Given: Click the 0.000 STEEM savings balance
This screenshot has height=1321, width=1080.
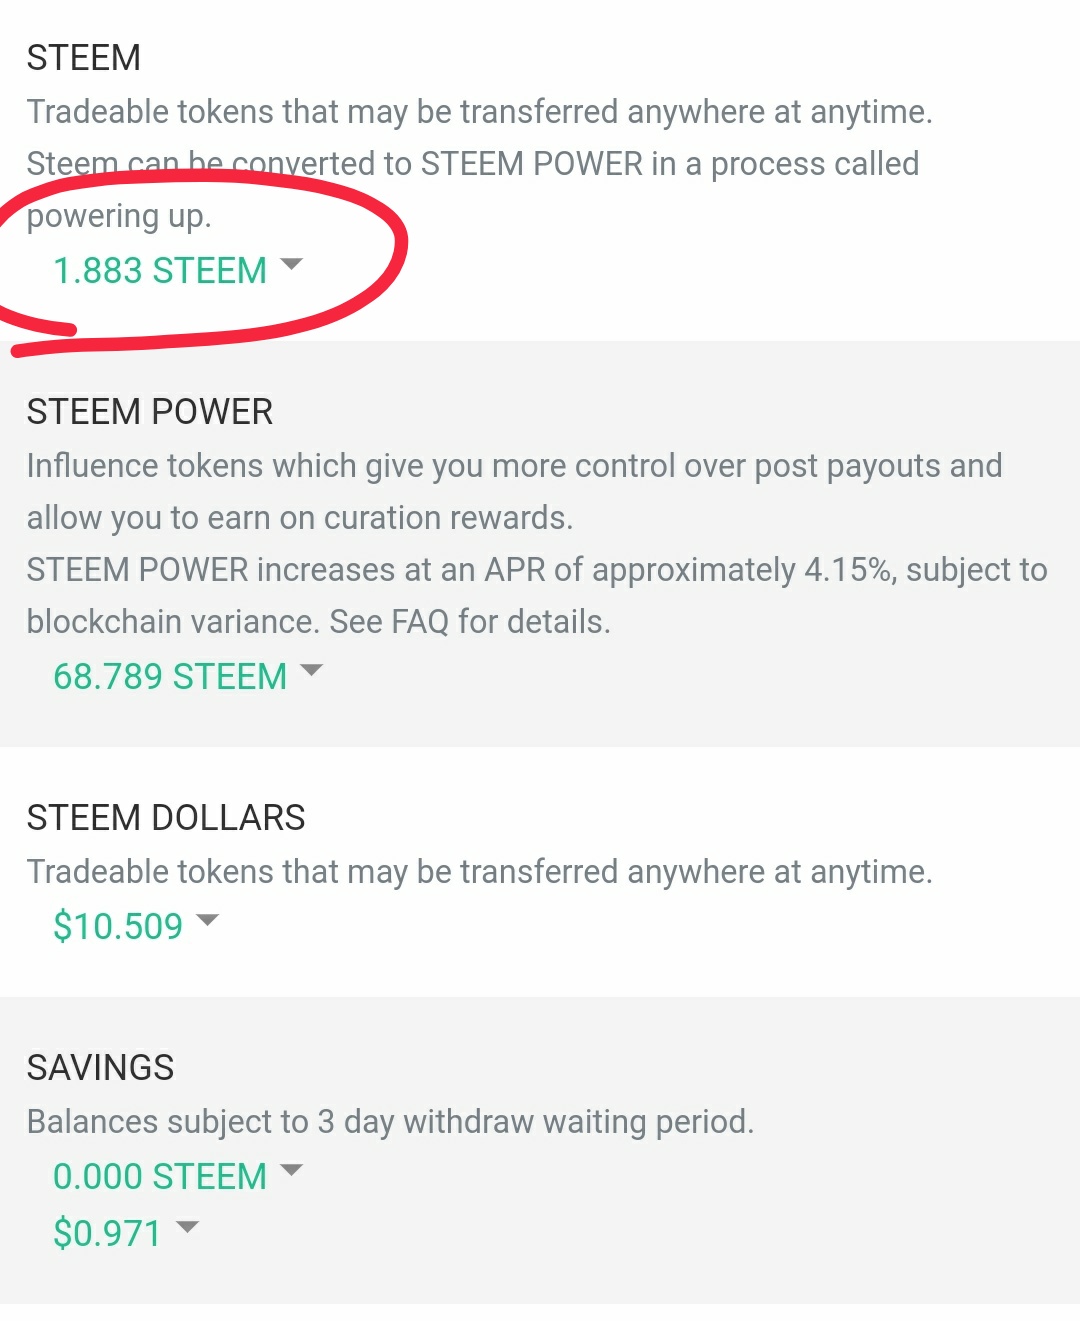Looking at the screenshot, I should tap(160, 1177).
